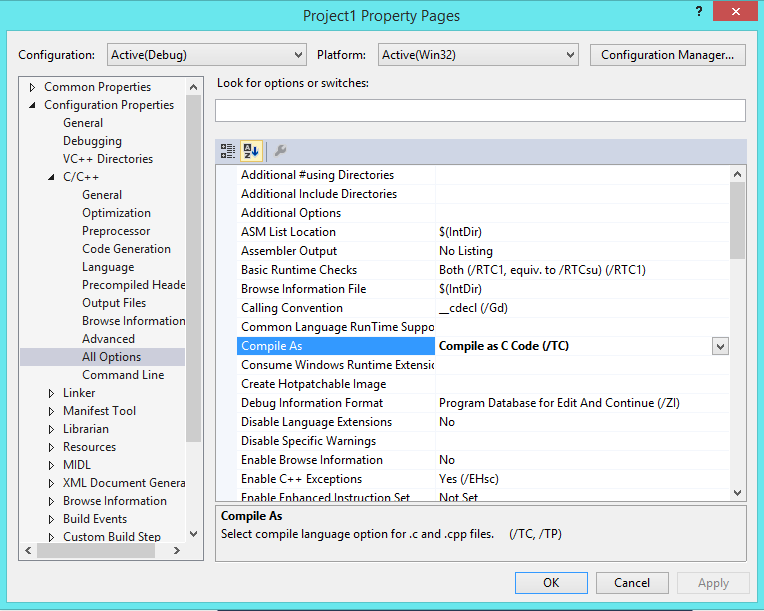Click the help question mark icon
The width and height of the screenshot is (764, 611).
[x=692, y=10]
